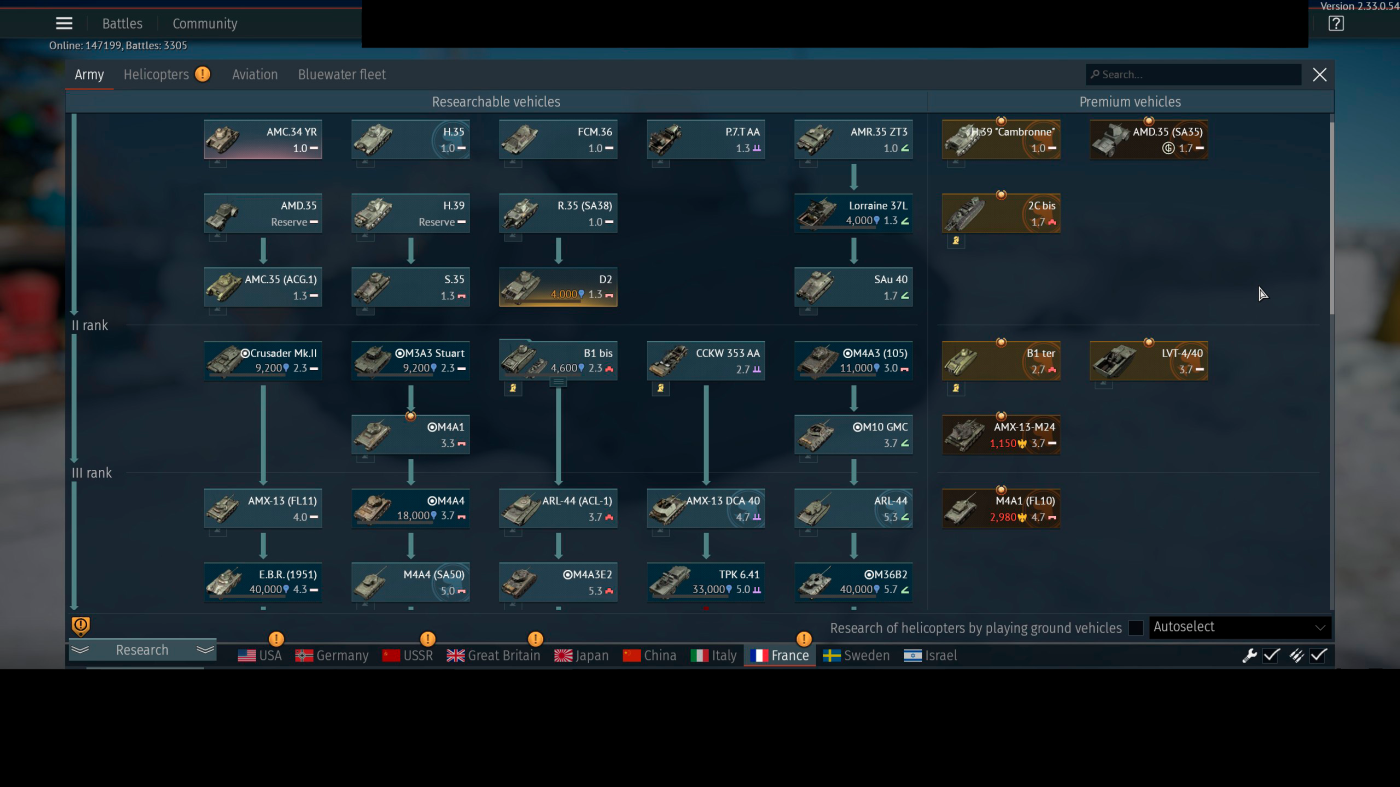Open the Autoselect dropdown
Viewport: 1400px width, 787px height.
[x=1240, y=627]
